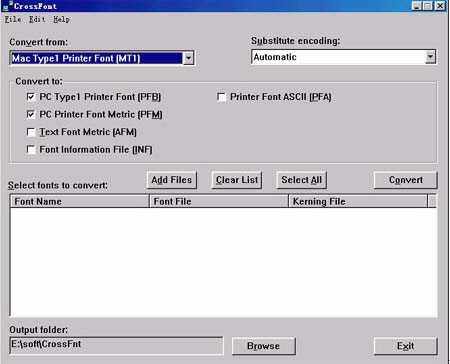Select the Automatic encoding combo box
The width and height of the screenshot is (450, 364).
click(x=343, y=57)
